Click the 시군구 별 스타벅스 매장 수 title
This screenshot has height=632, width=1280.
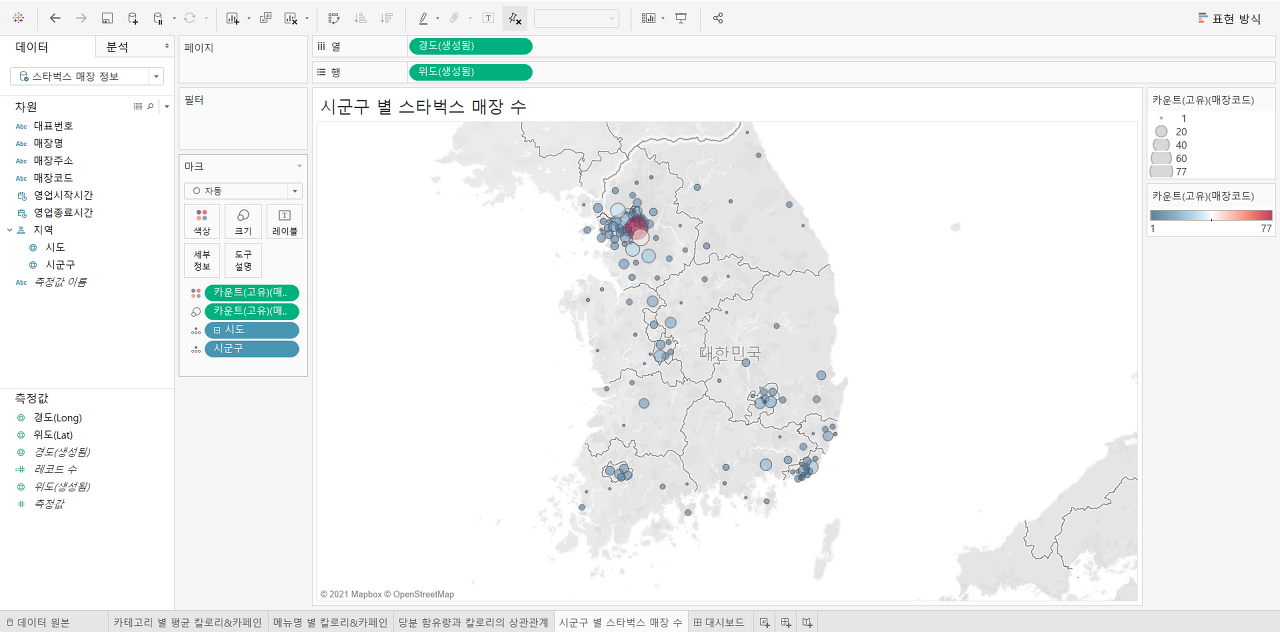click(x=423, y=106)
